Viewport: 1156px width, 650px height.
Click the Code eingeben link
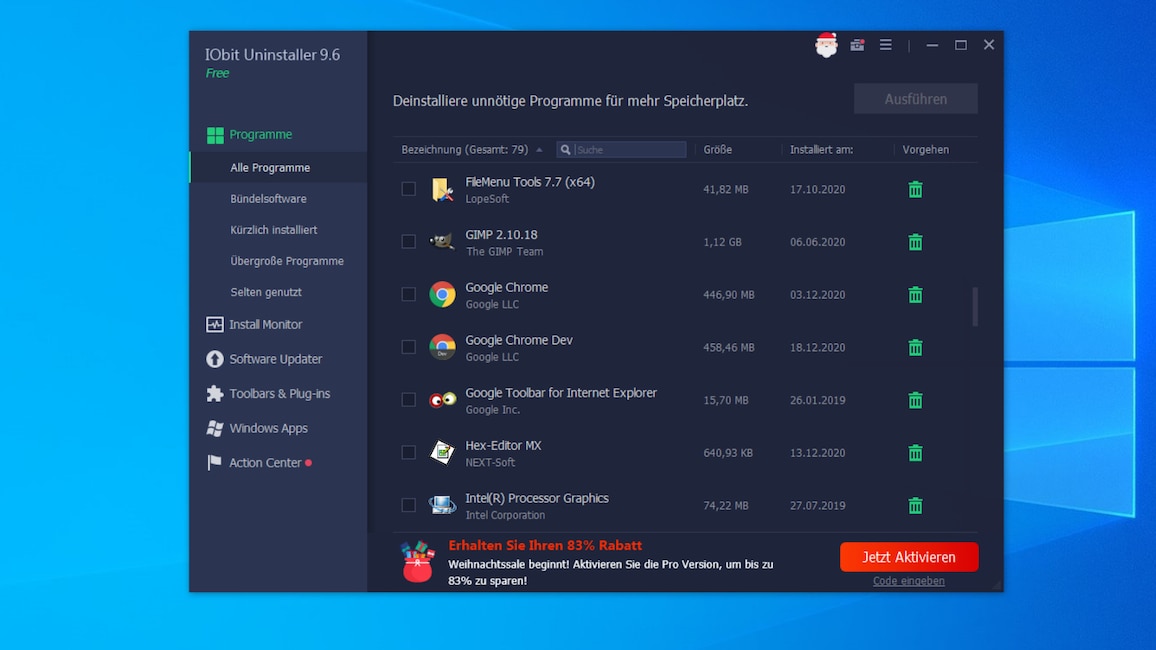click(x=908, y=581)
